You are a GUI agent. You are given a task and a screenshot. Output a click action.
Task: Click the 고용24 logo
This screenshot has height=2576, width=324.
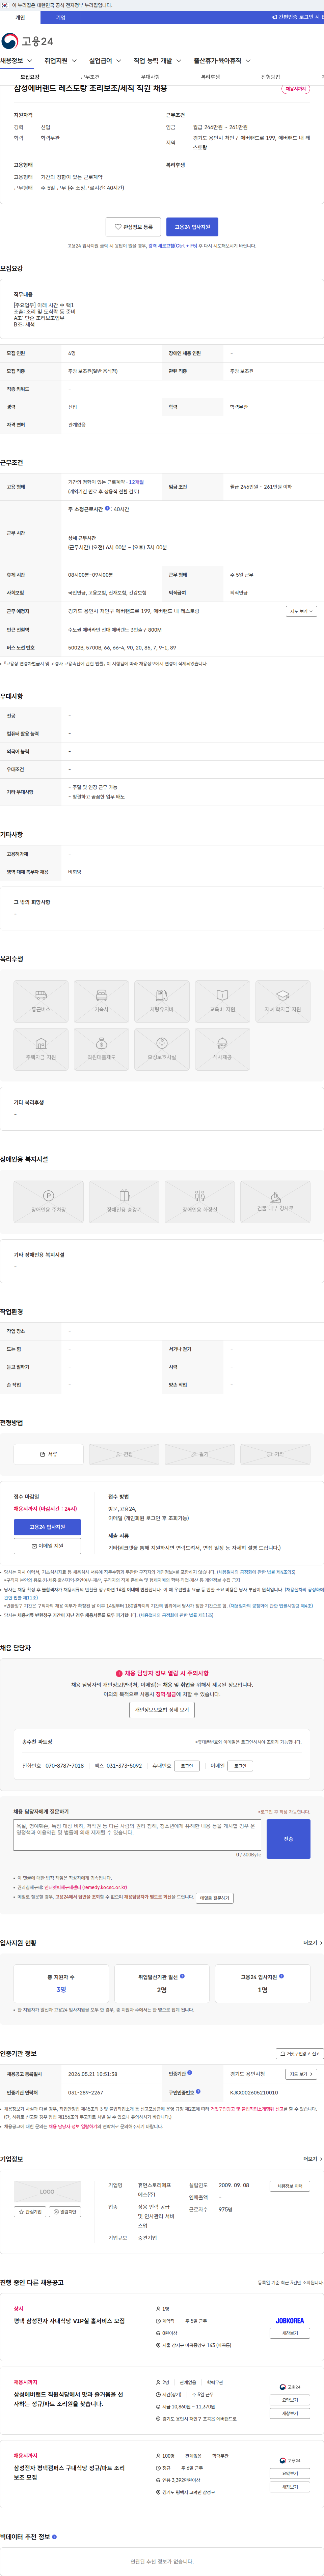[x=27, y=41]
